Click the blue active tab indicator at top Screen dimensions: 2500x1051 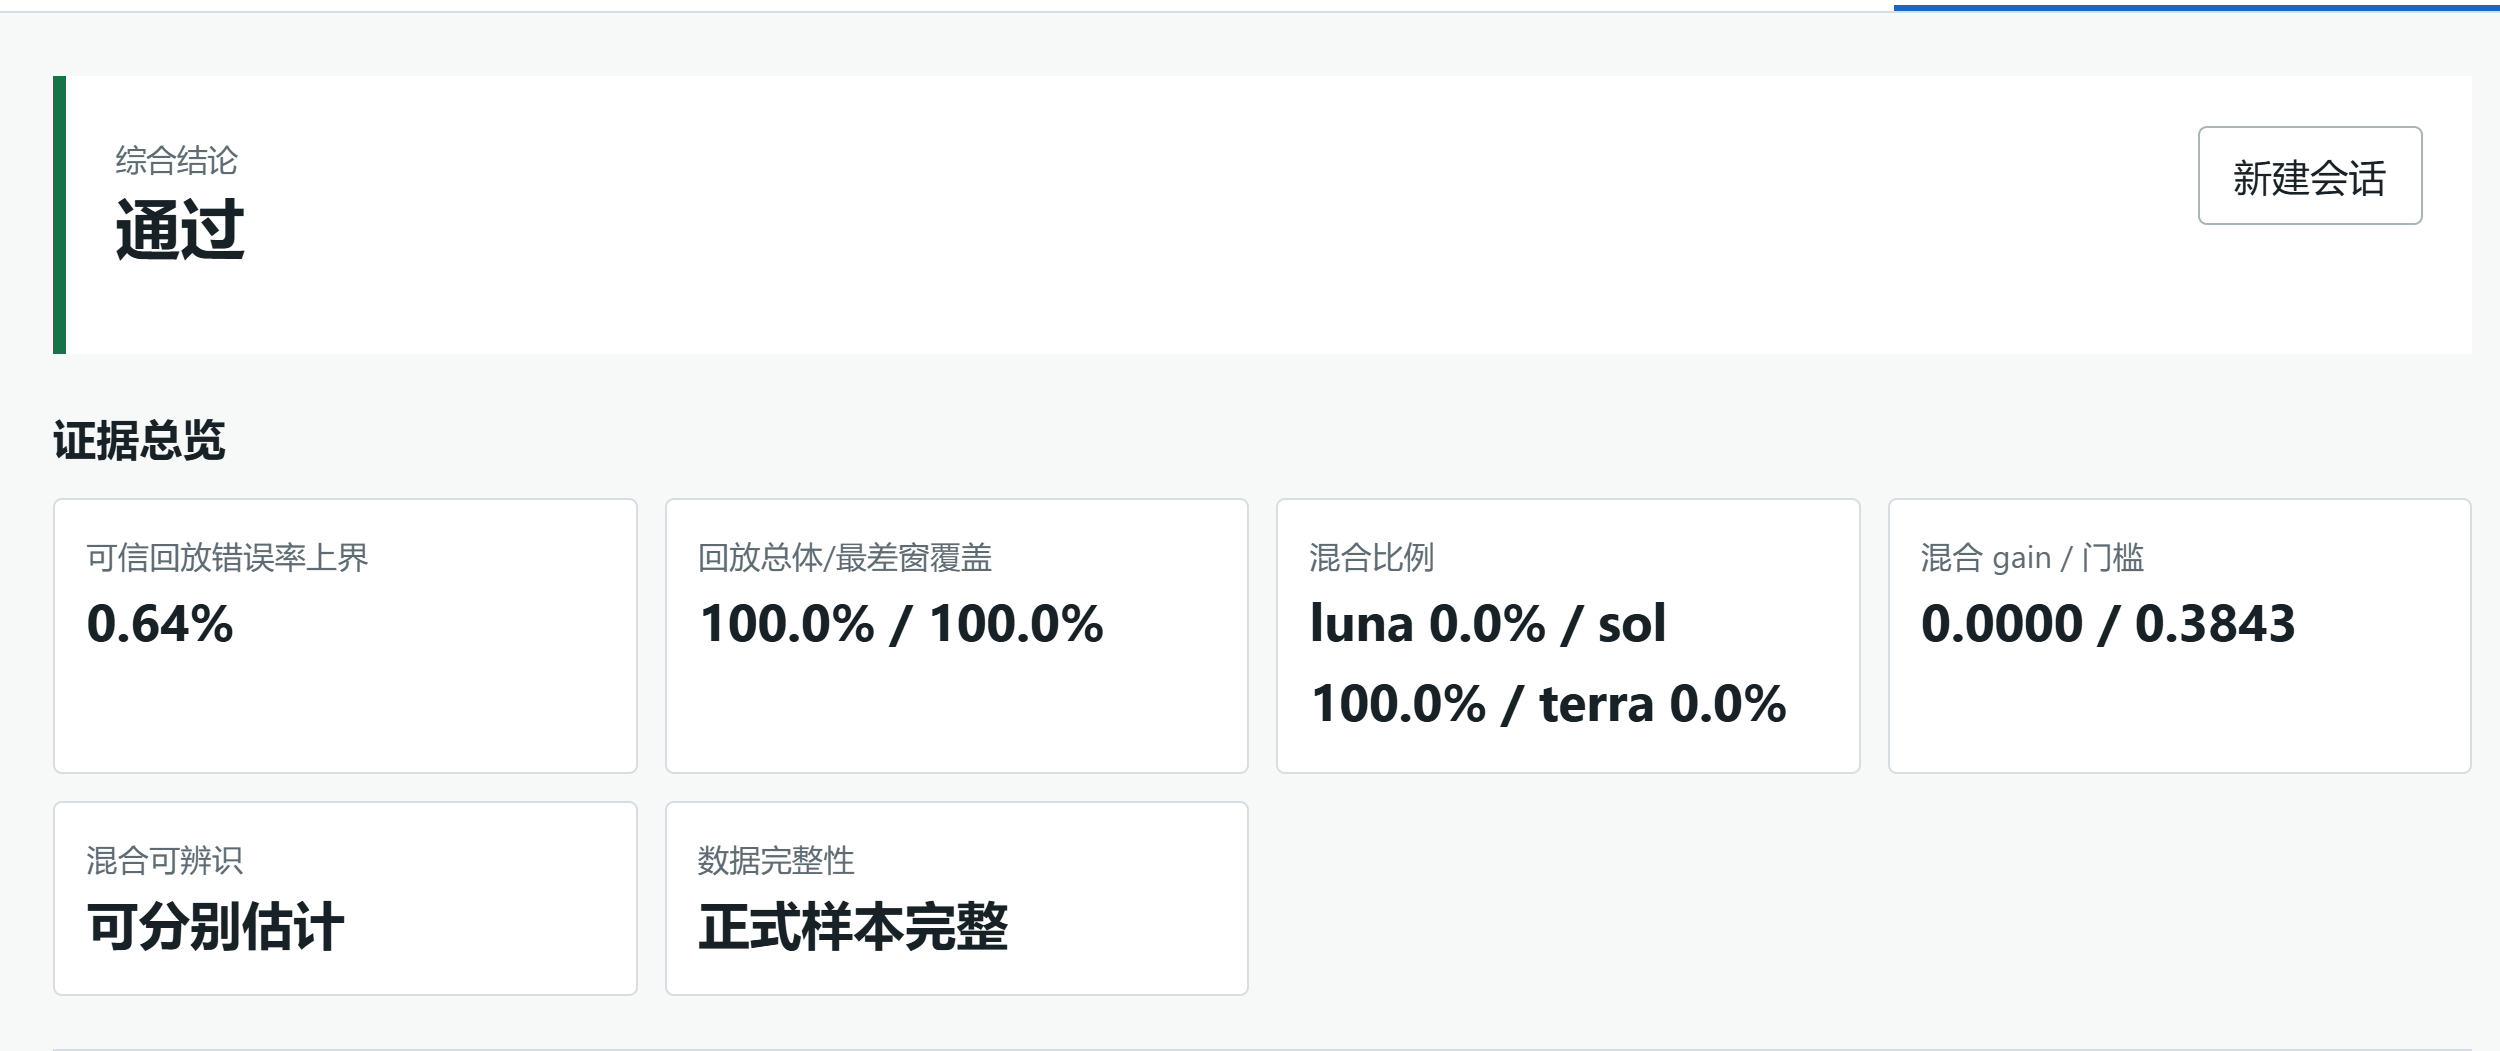2196,8
